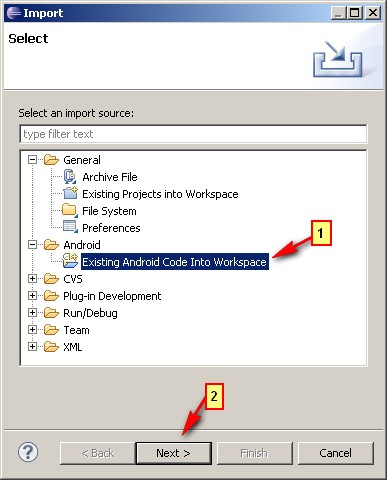This screenshot has width=387, height=480.
Task: Click the General folder icon
Action: click(x=51, y=160)
